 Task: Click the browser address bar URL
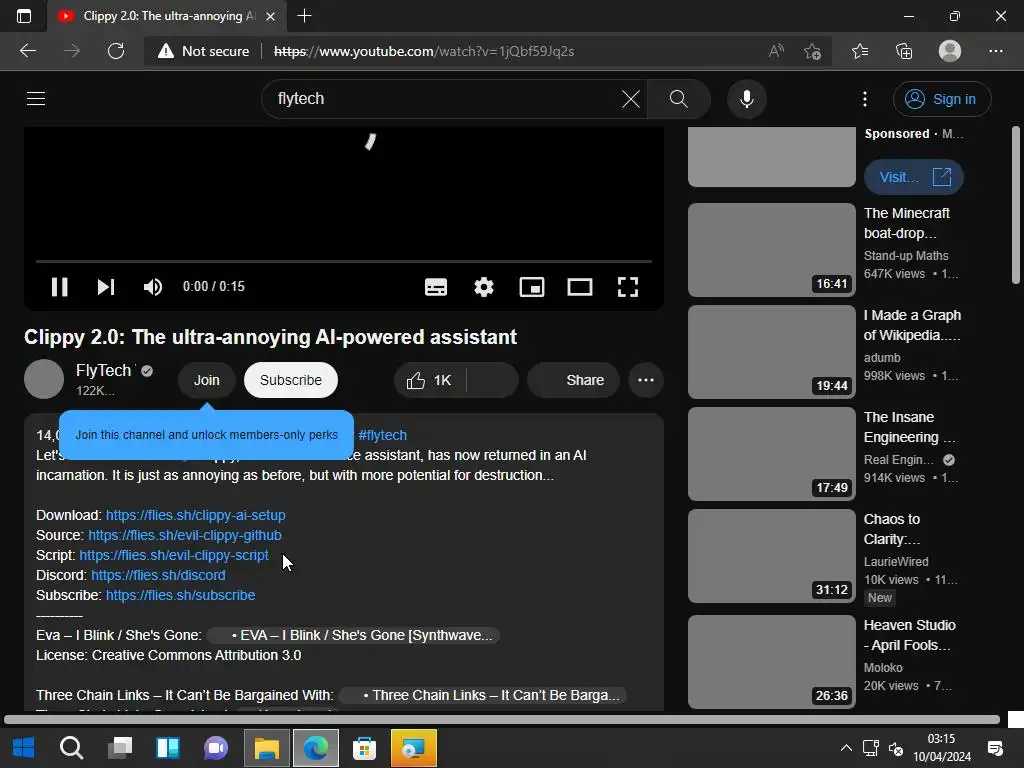[x=424, y=51]
